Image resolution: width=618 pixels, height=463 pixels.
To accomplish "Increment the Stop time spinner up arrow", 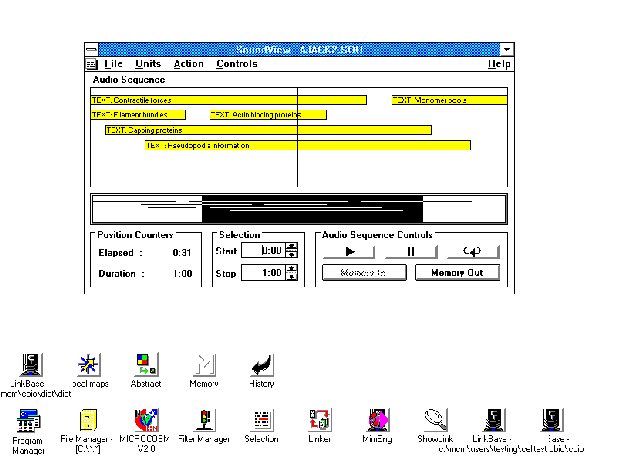I will tap(292, 268).
